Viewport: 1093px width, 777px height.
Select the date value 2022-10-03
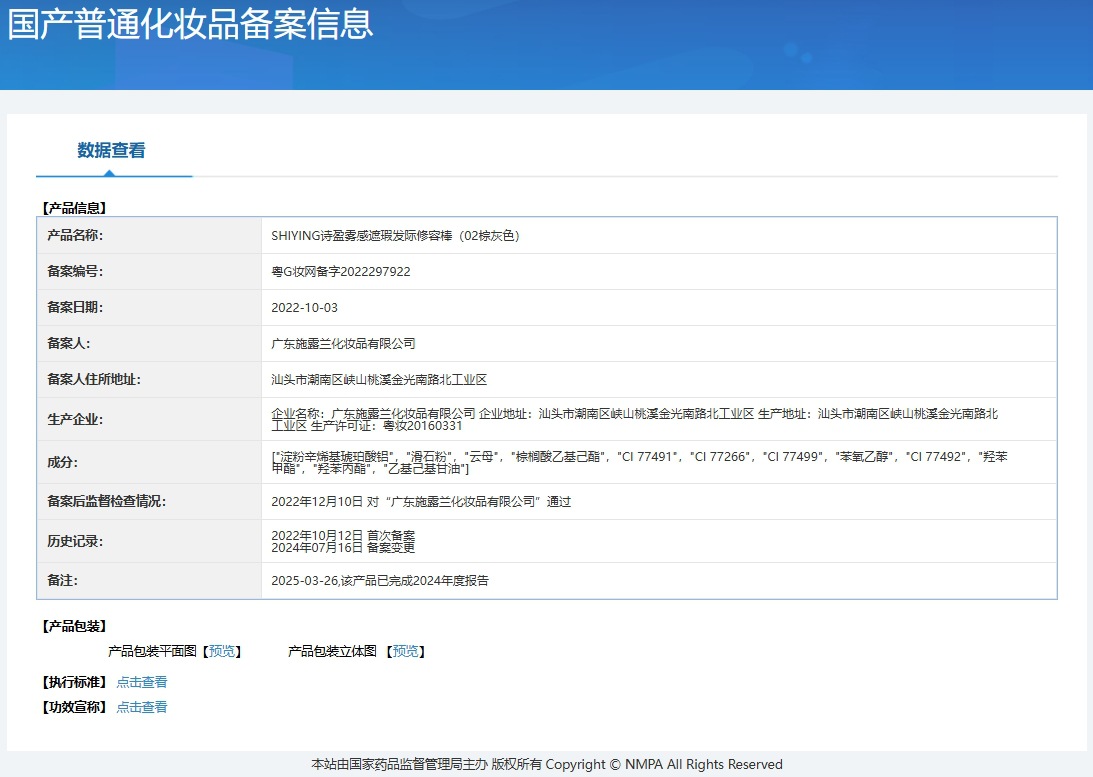[305, 307]
